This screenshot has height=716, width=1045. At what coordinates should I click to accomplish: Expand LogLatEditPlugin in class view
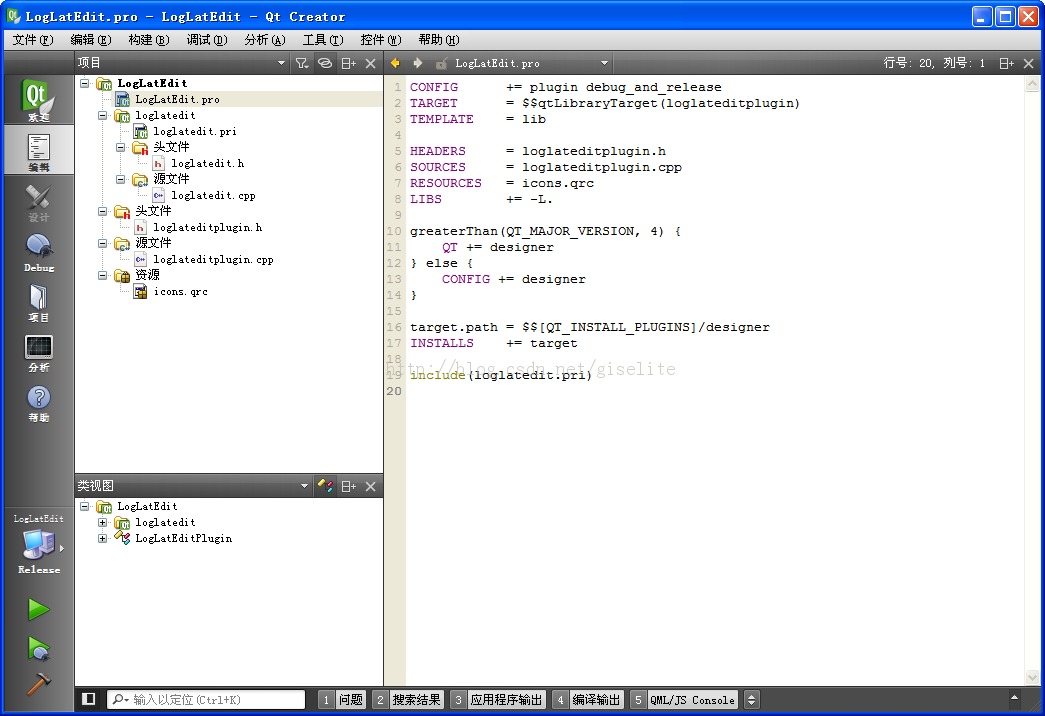pos(103,538)
